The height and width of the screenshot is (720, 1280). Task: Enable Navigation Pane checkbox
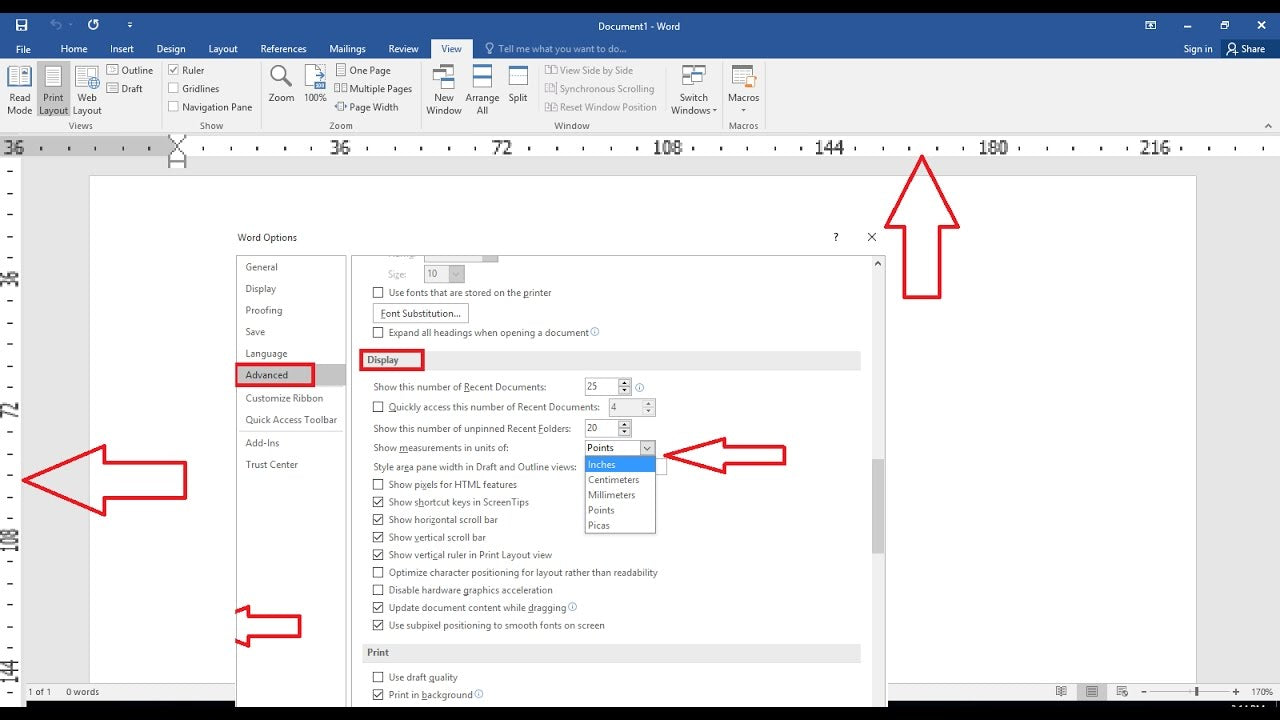[x=173, y=107]
